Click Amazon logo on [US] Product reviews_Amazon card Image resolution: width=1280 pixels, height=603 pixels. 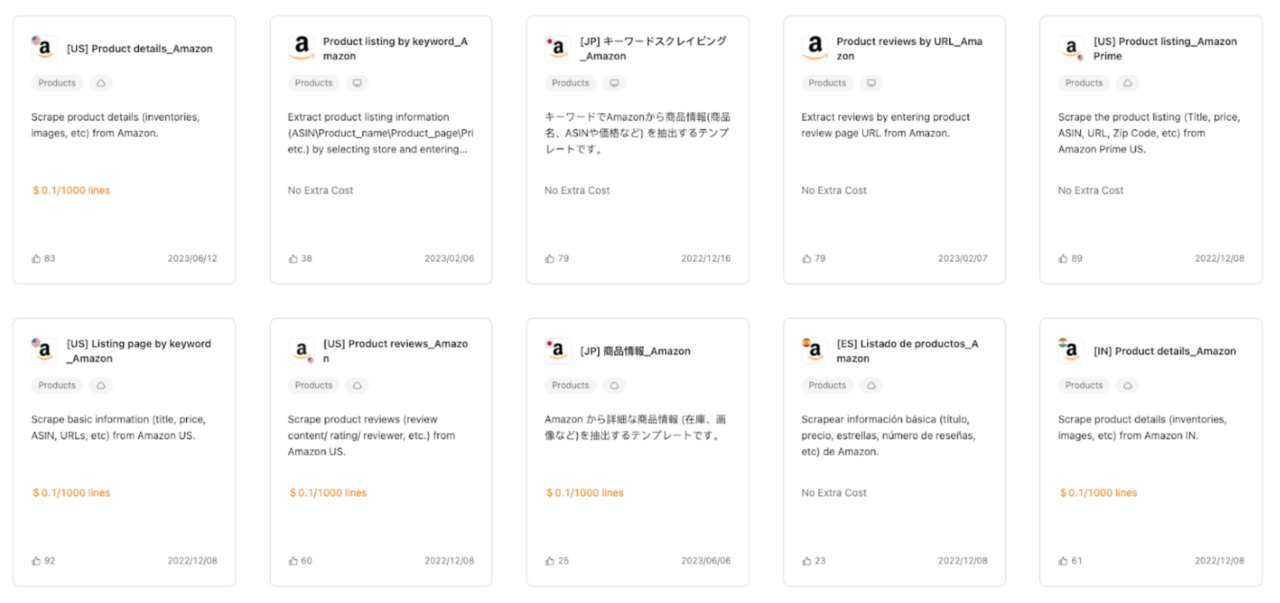tap(301, 350)
